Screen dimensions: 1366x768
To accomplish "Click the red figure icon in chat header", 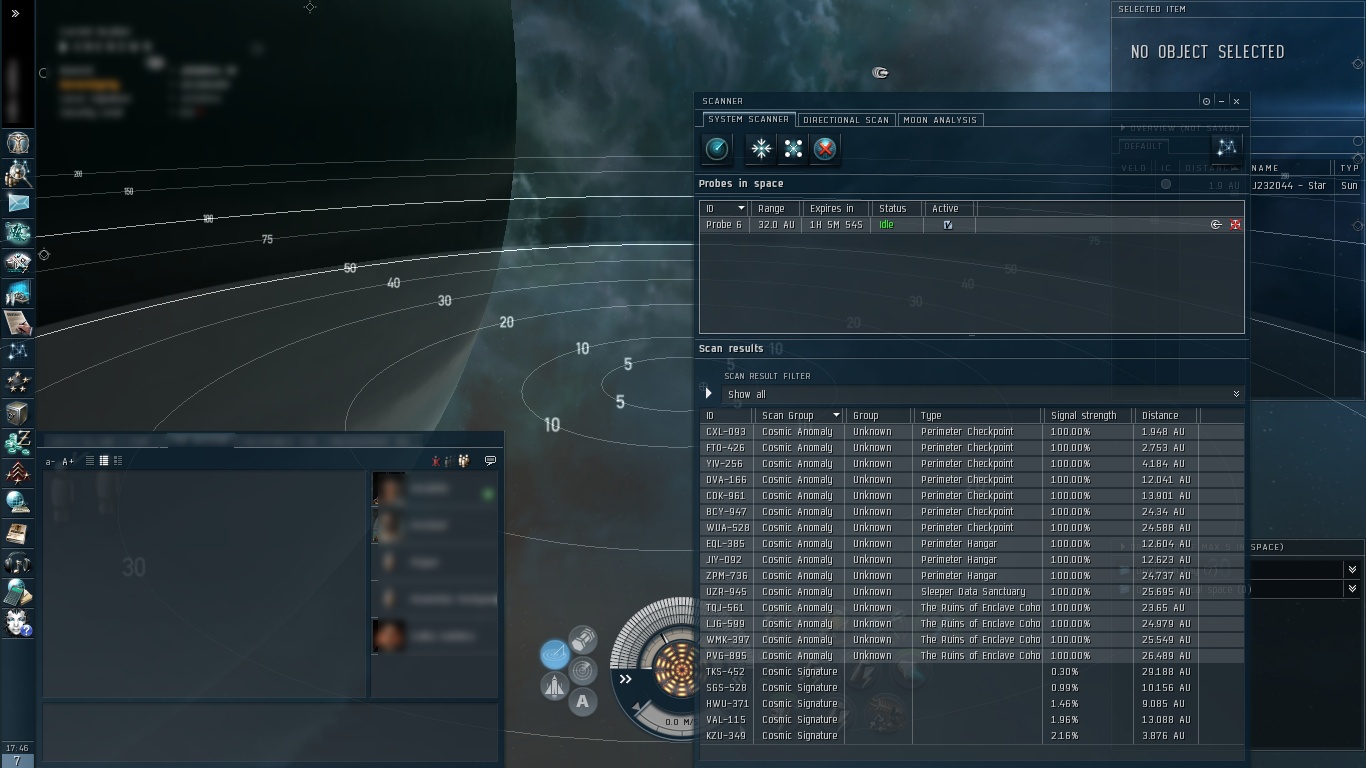I will tap(436, 461).
